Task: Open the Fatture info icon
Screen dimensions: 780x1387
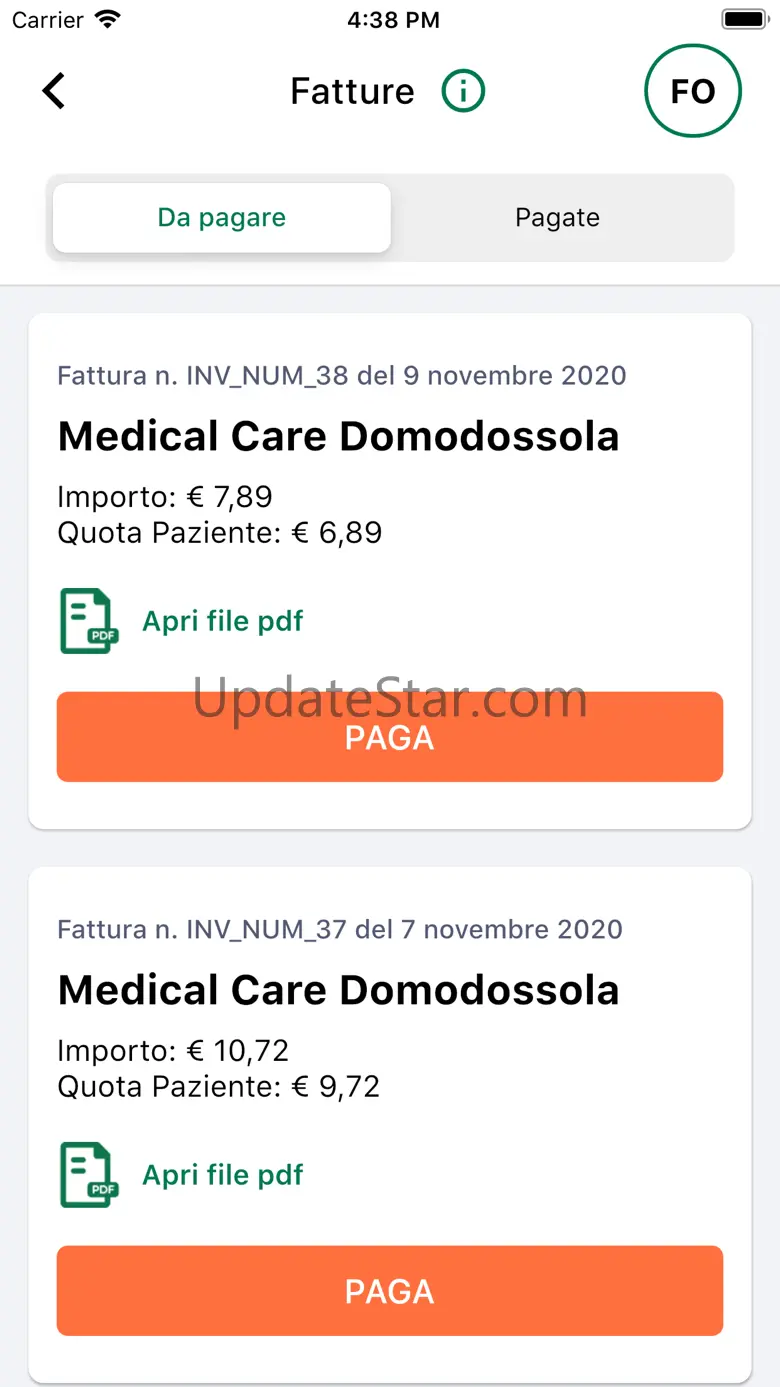Action: (x=463, y=92)
